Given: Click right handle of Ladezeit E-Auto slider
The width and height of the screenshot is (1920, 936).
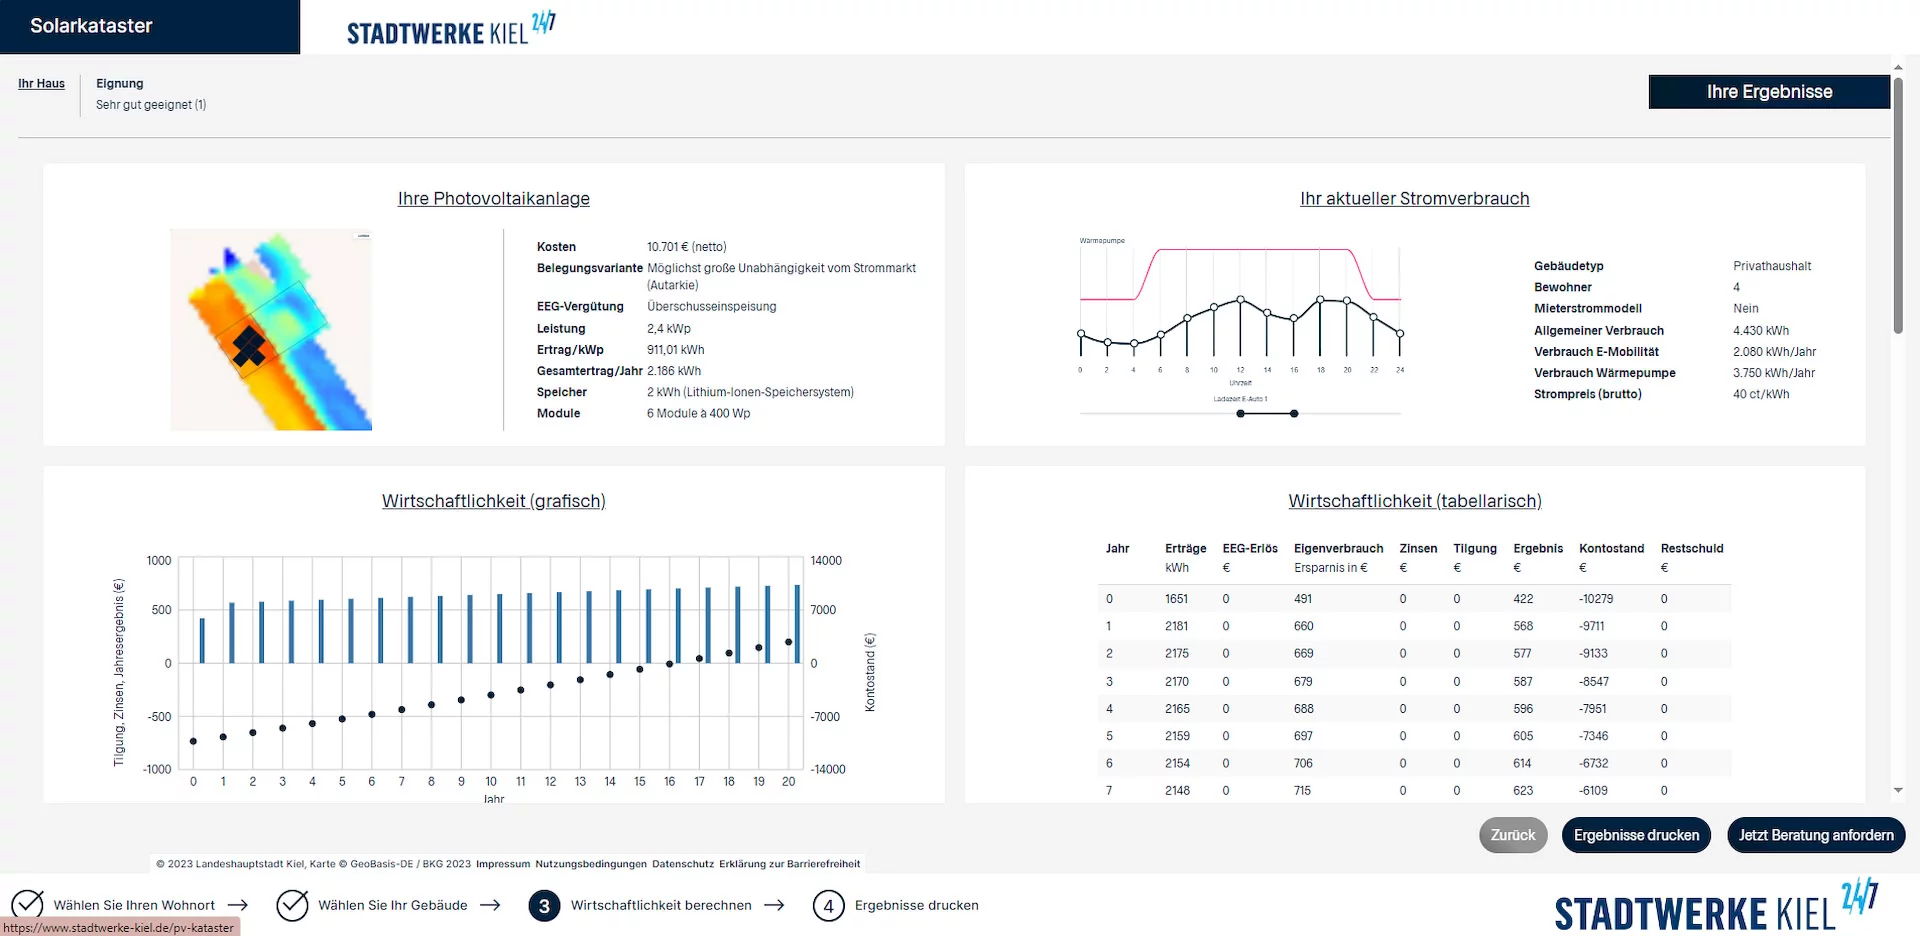Looking at the screenshot, I should 1294,414.
